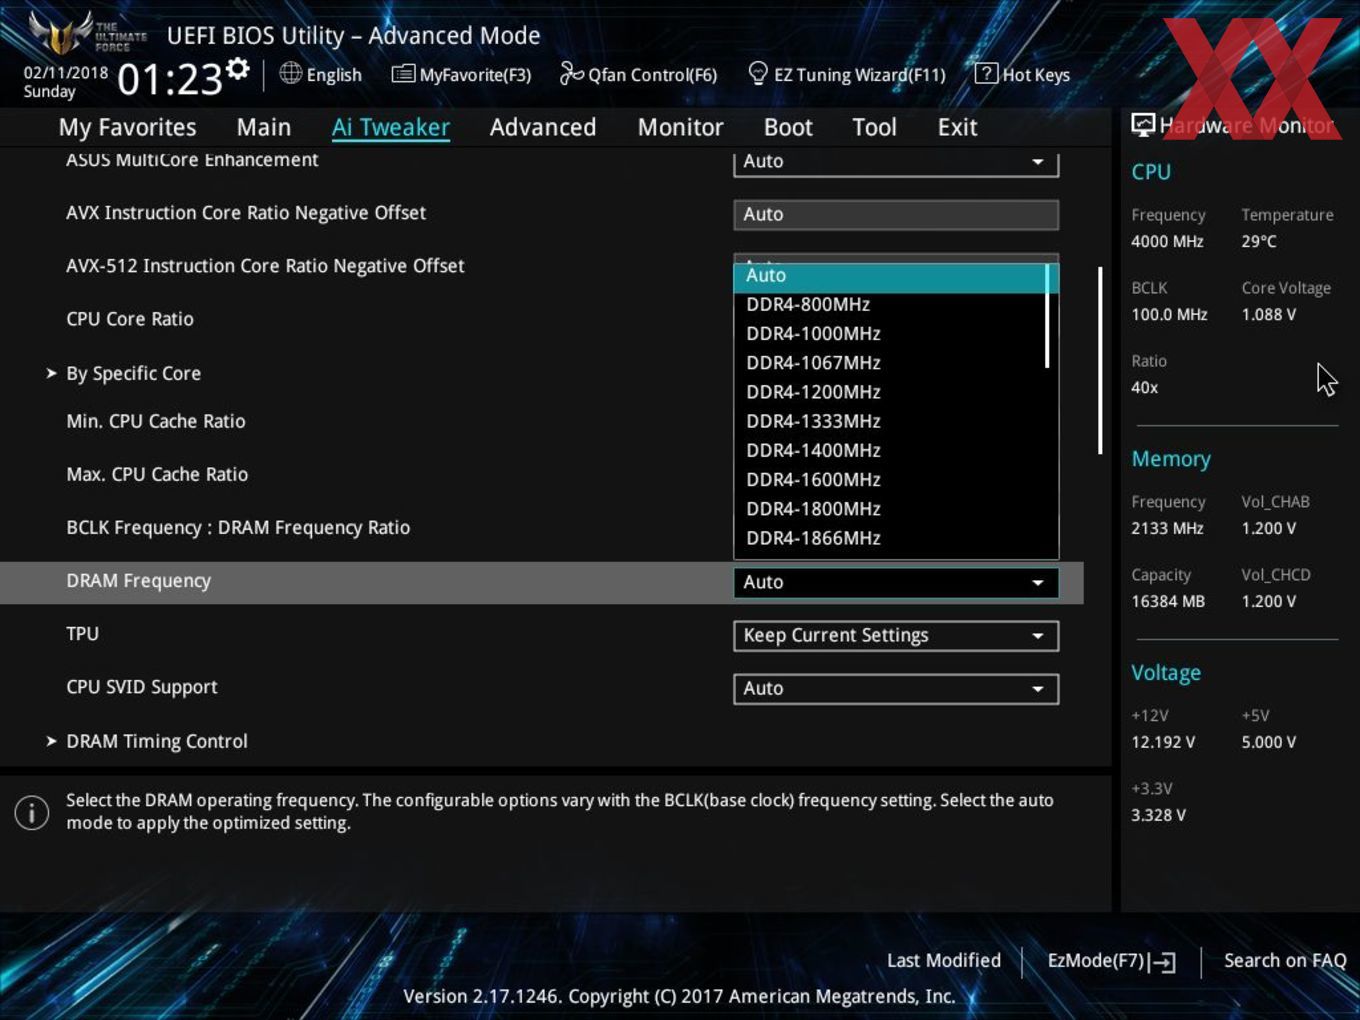1360x1020 pixels.
Task: Select DDR4-1200MHz option
Action: (x=889, y=392)
